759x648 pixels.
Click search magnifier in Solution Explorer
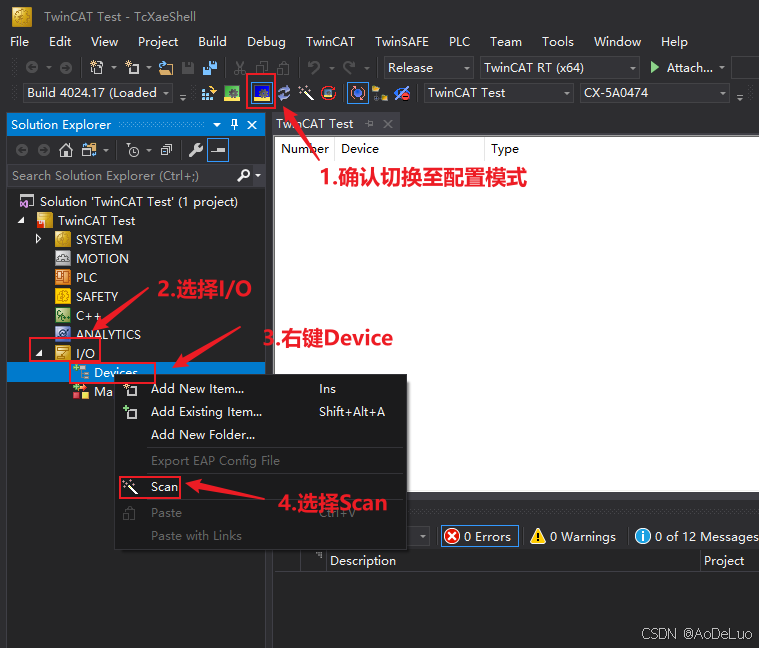tap(243, 175)
